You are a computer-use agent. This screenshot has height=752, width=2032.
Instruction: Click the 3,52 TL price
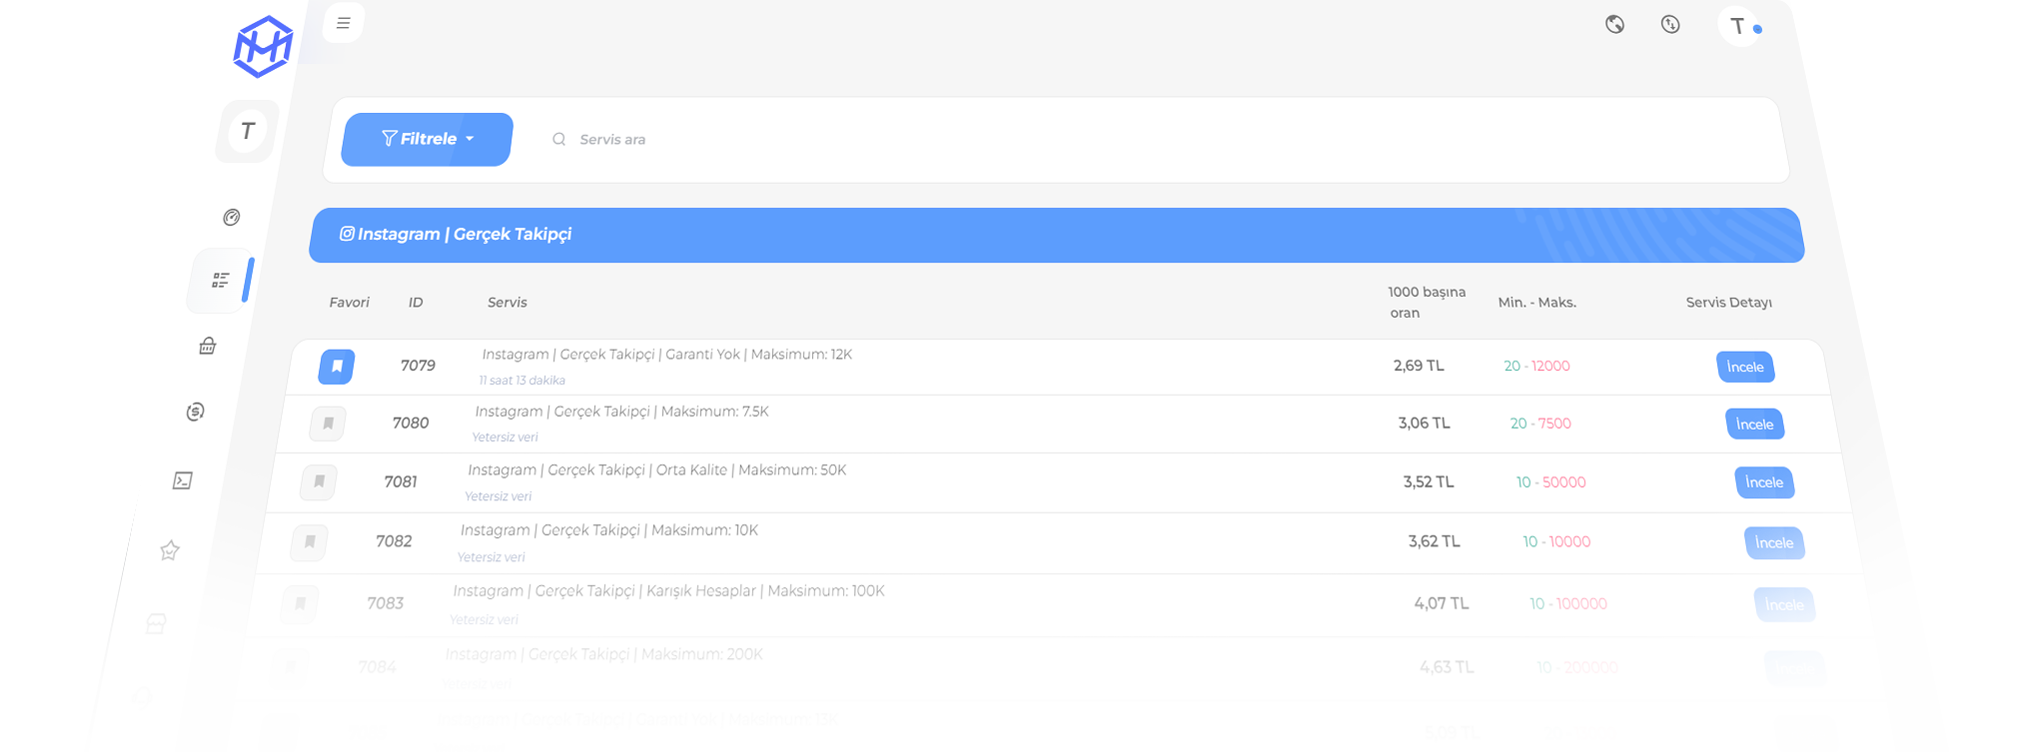[x=1429, y=482]
